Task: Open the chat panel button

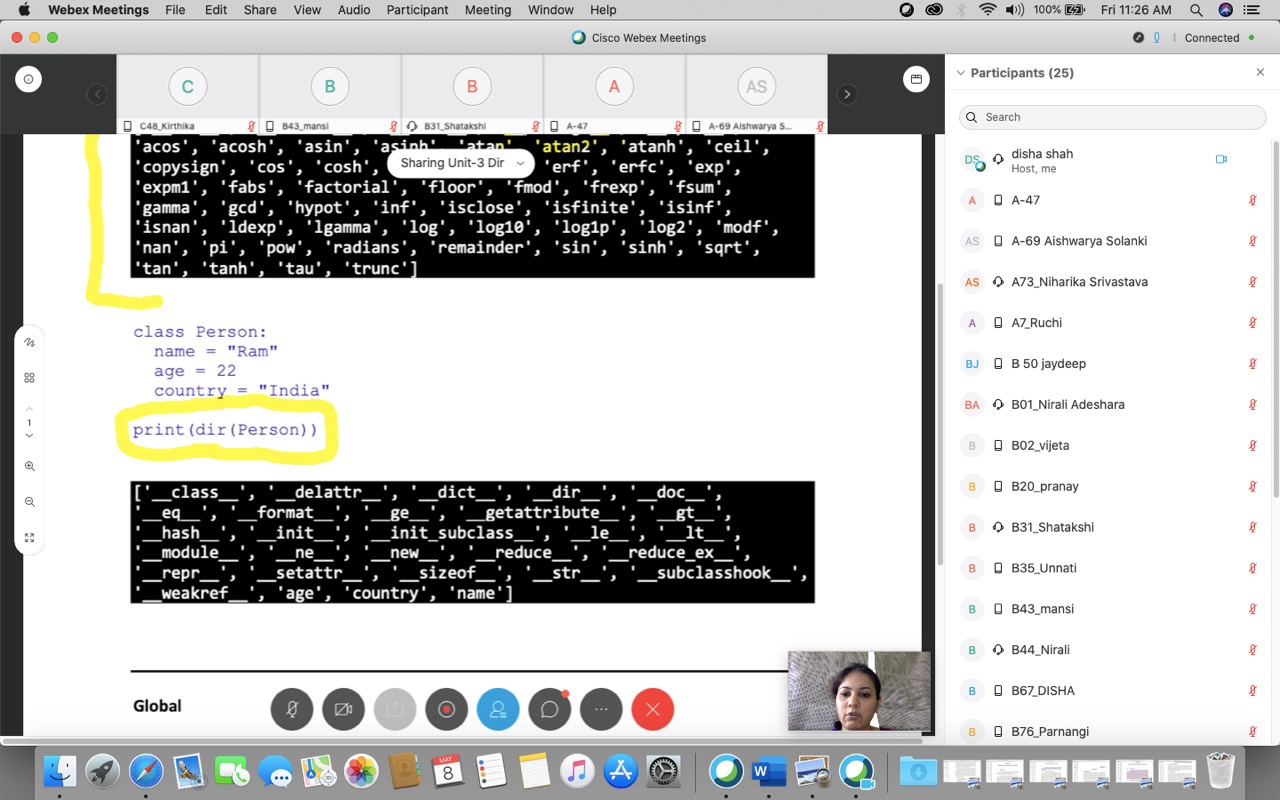Action: pos(550,709)
